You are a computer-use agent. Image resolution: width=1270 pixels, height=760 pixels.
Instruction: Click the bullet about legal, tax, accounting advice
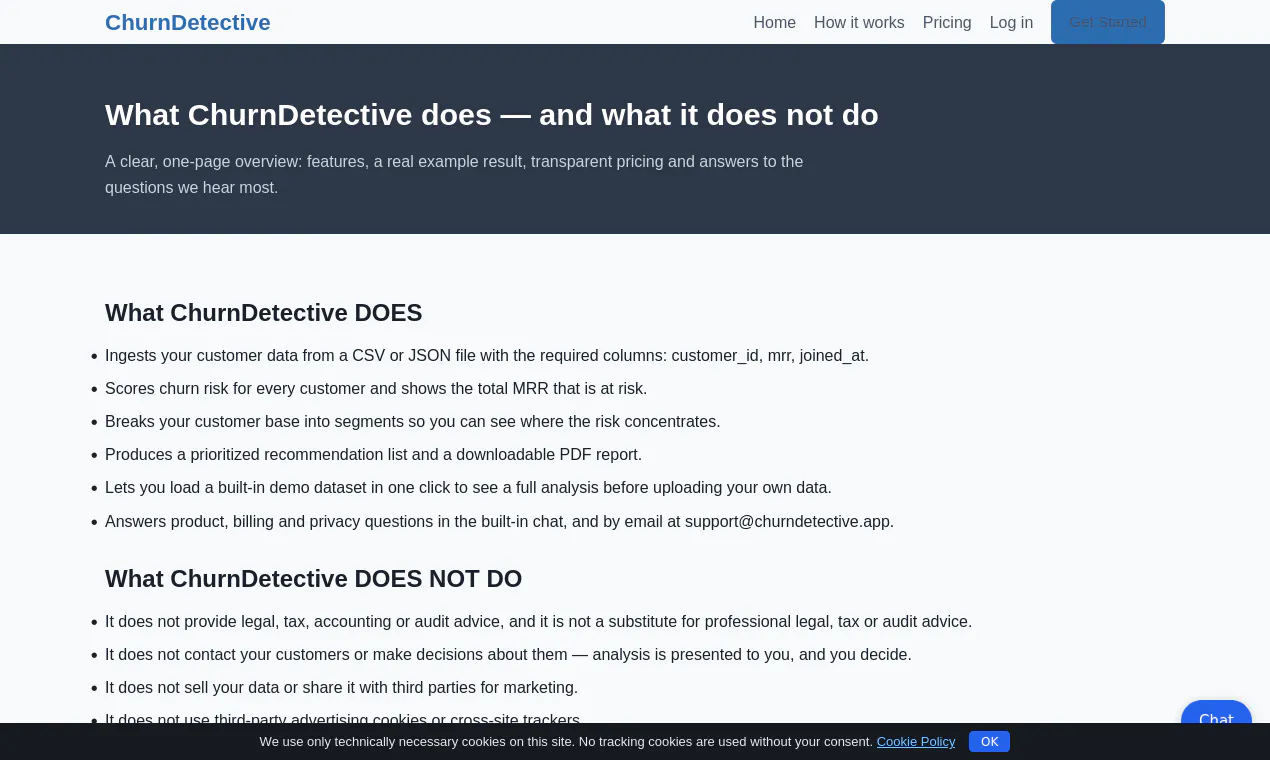point(539,621)
